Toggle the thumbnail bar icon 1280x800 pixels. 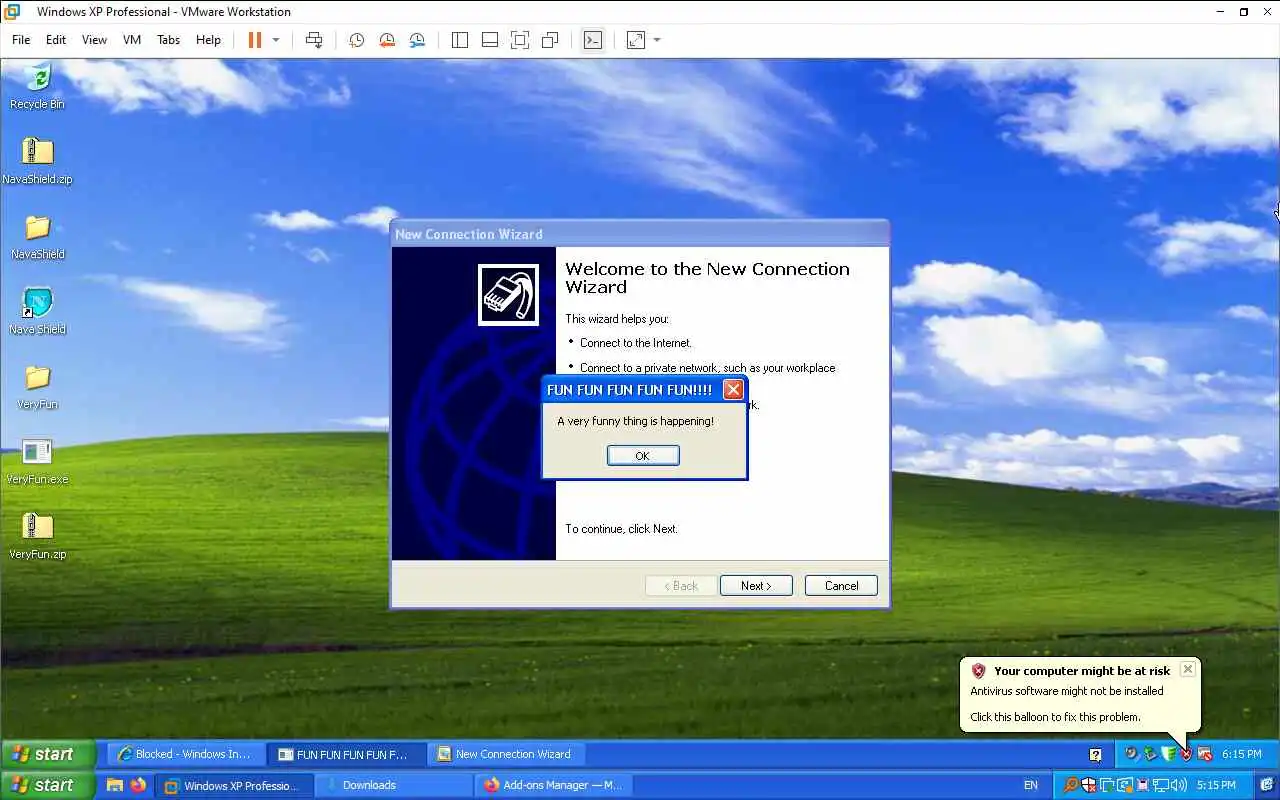click(490, 40)
